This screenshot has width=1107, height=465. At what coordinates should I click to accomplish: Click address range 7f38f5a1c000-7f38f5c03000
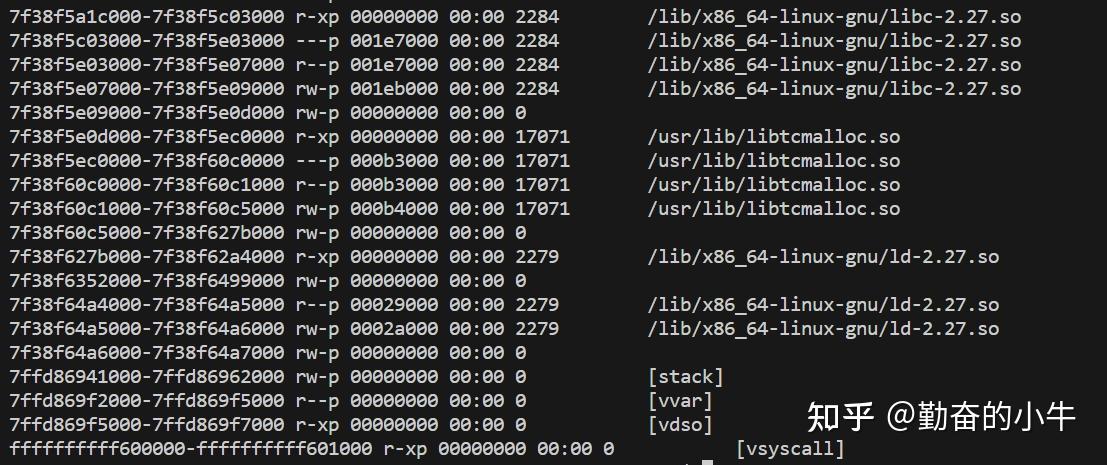(147, 17)
